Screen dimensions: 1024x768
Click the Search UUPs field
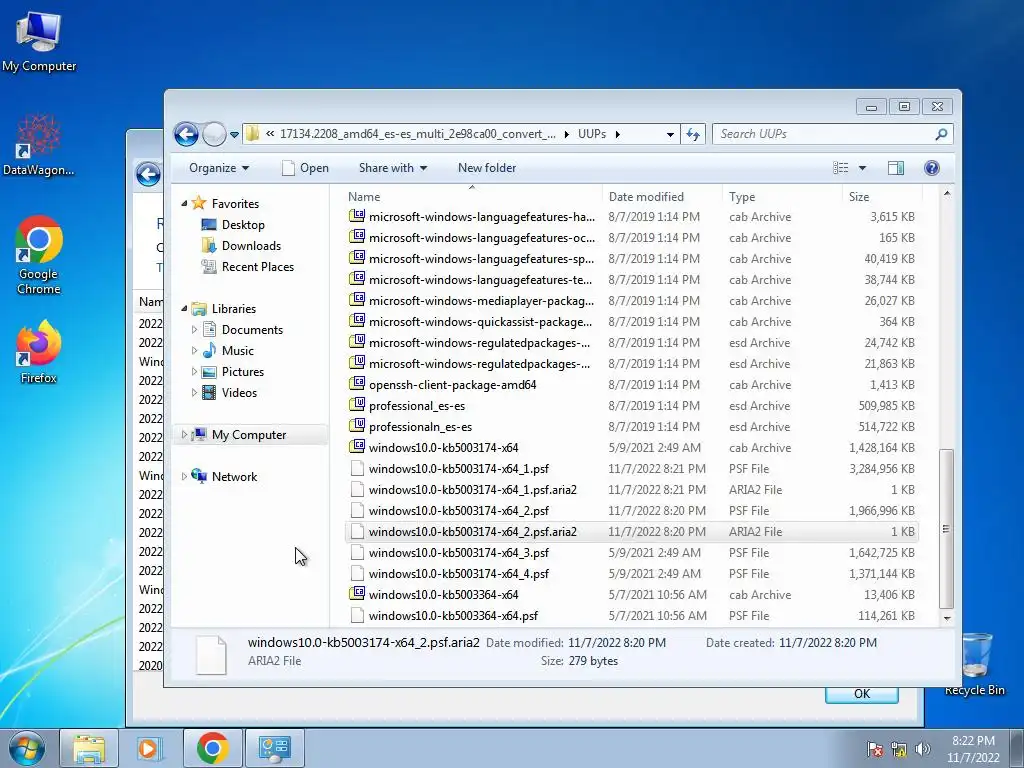[825, 134]
